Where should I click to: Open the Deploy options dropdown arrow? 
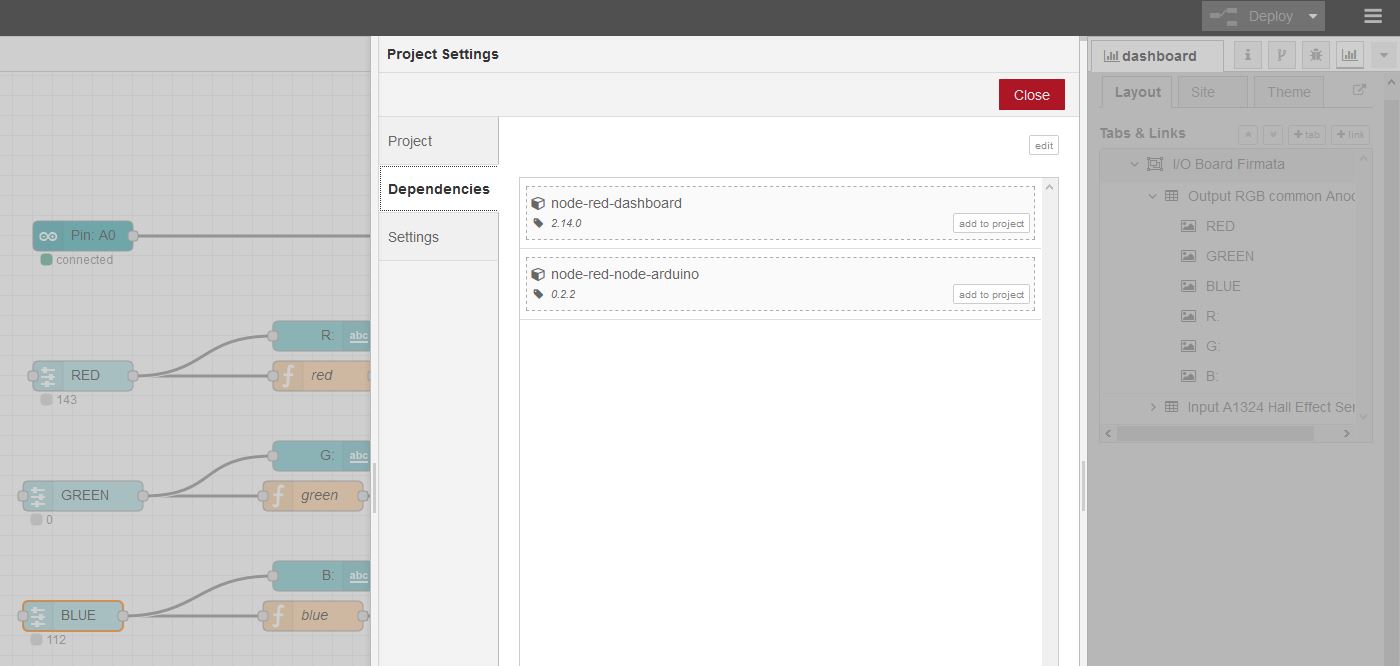[1313, 16]
